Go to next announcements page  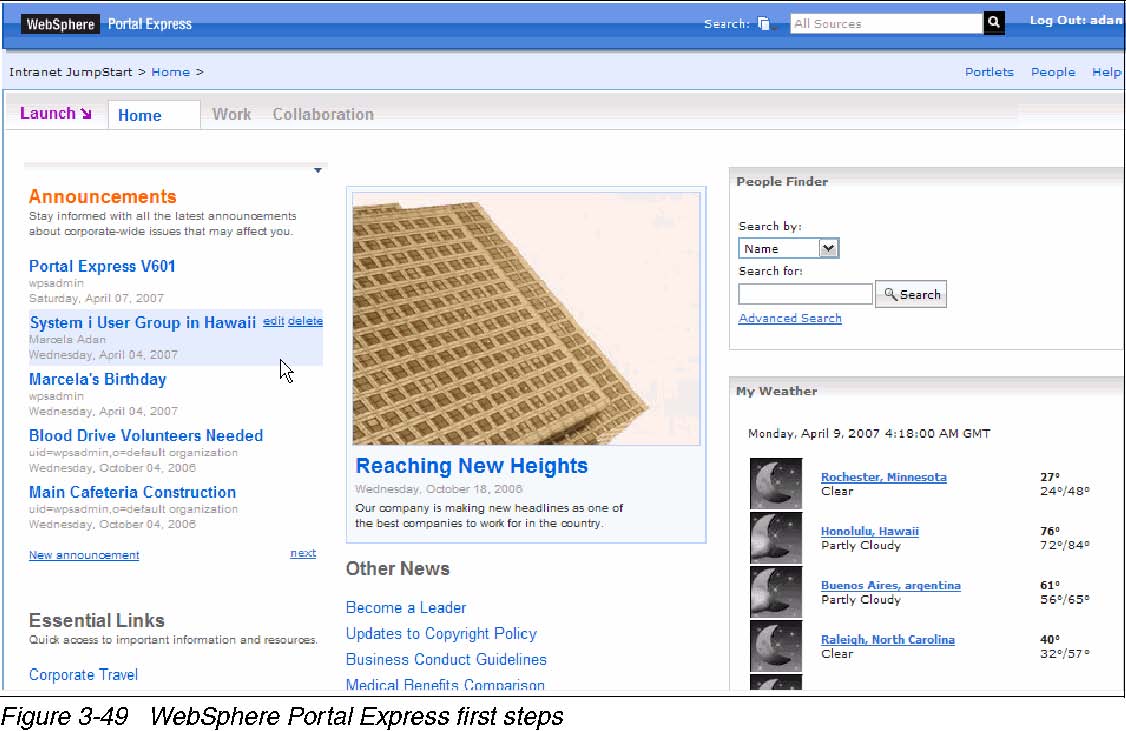point(303,553)
